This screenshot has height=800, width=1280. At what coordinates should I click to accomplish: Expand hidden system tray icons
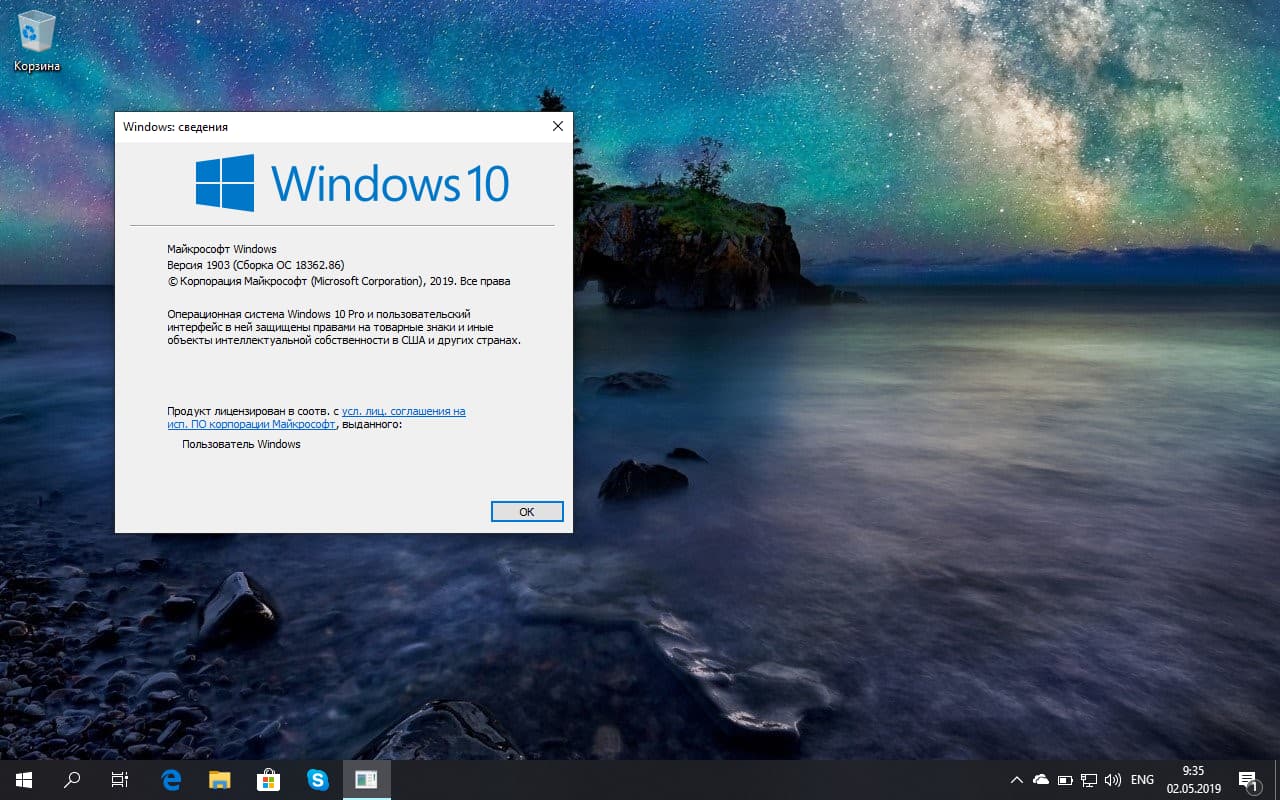[x=1016, y=779]
